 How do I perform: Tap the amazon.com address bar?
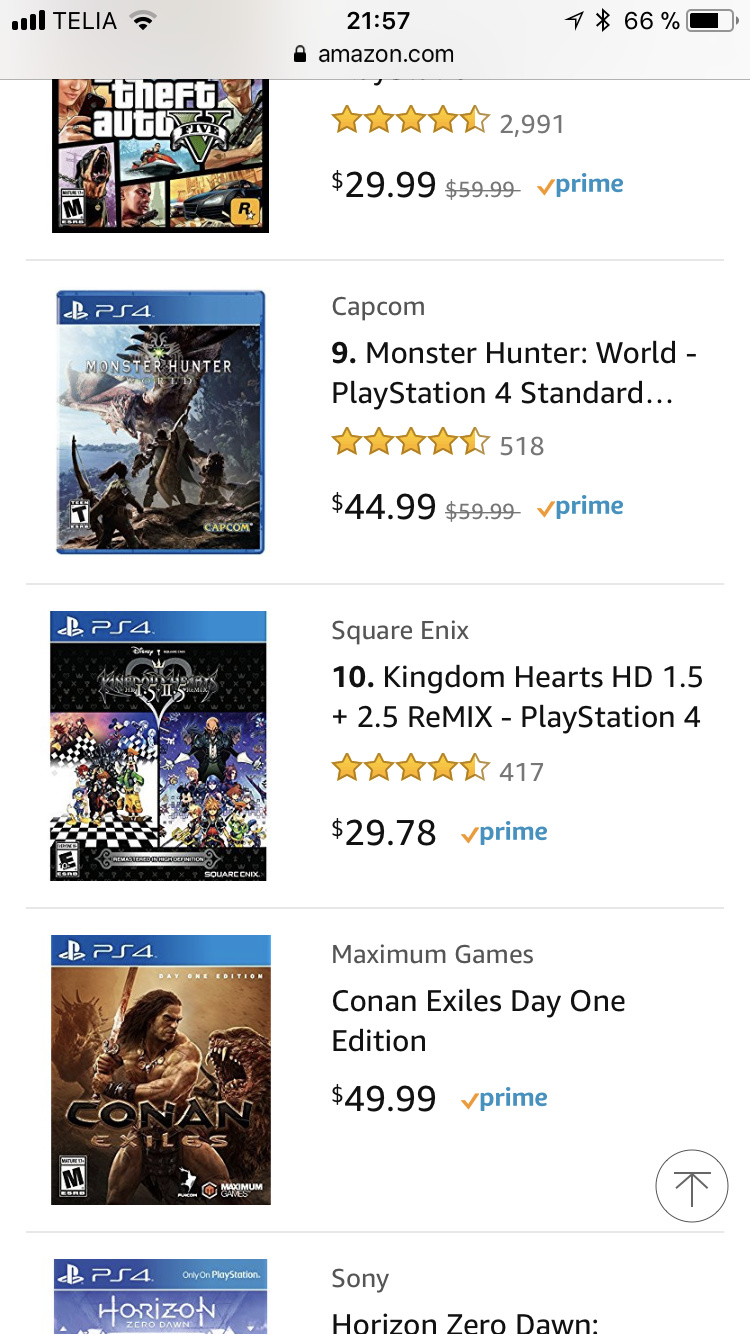pyautogui.click(x=375, y=55)
